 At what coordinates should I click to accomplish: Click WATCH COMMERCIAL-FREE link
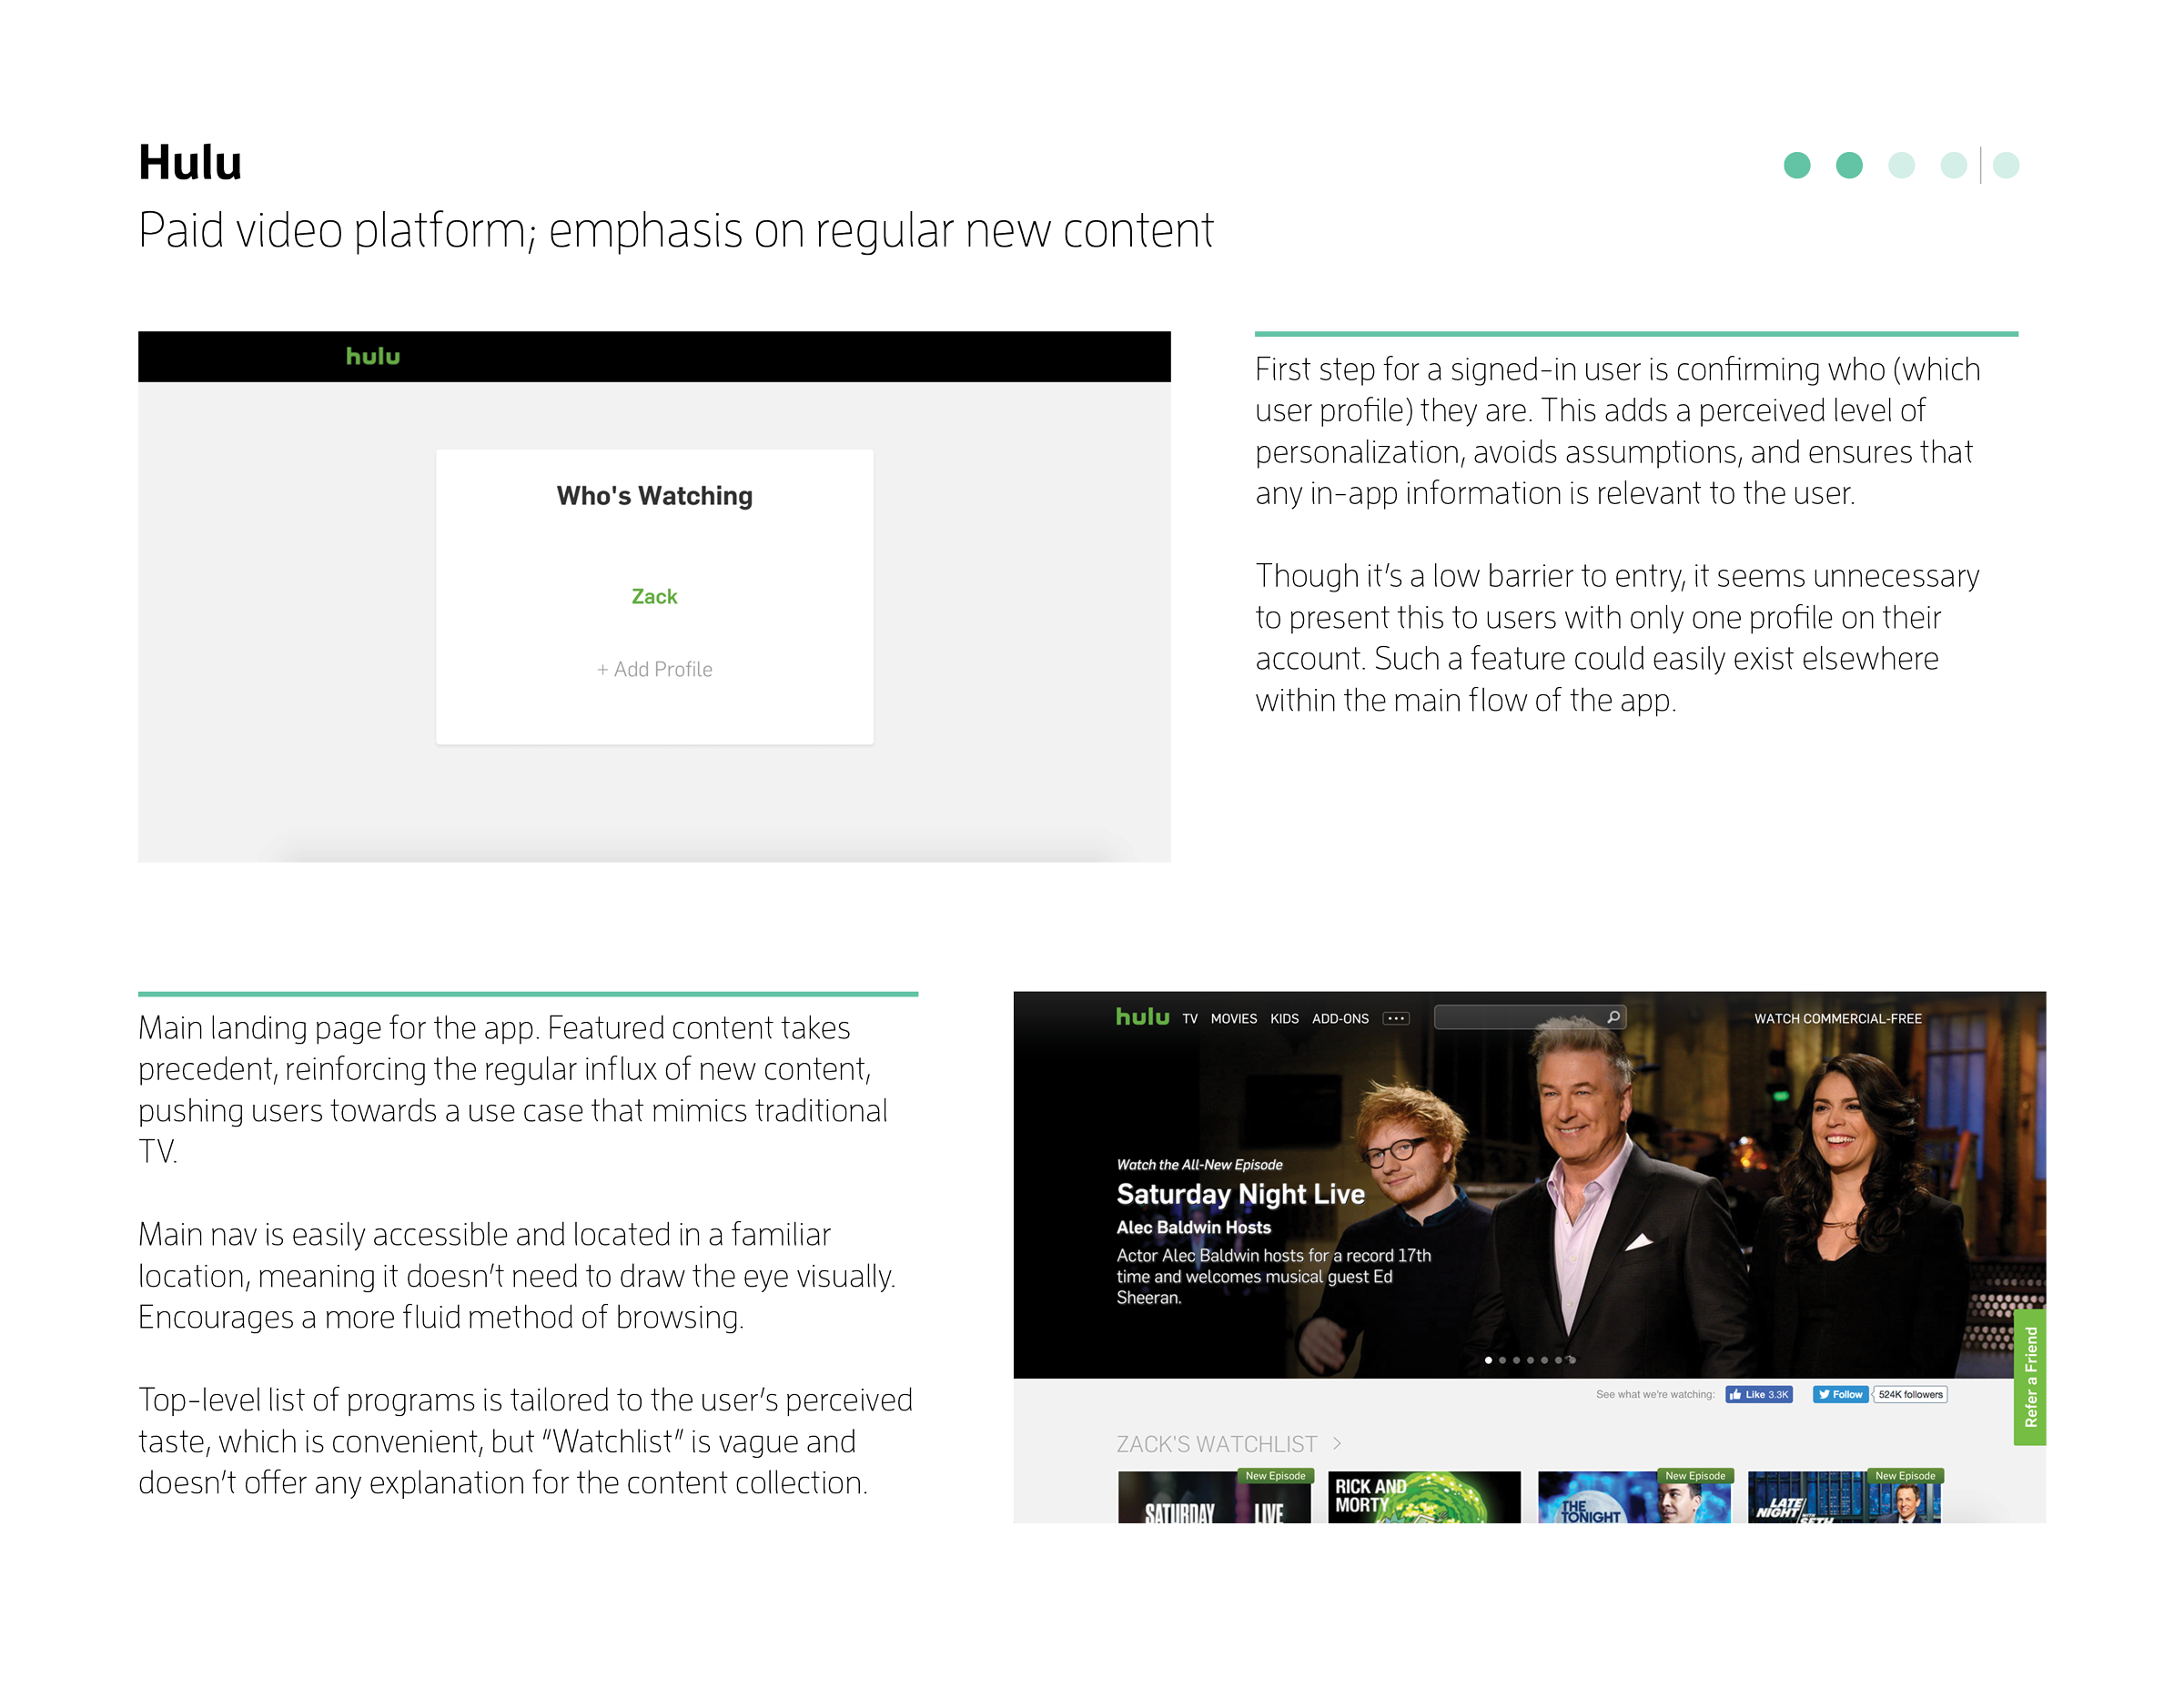coord(1837,1018)
